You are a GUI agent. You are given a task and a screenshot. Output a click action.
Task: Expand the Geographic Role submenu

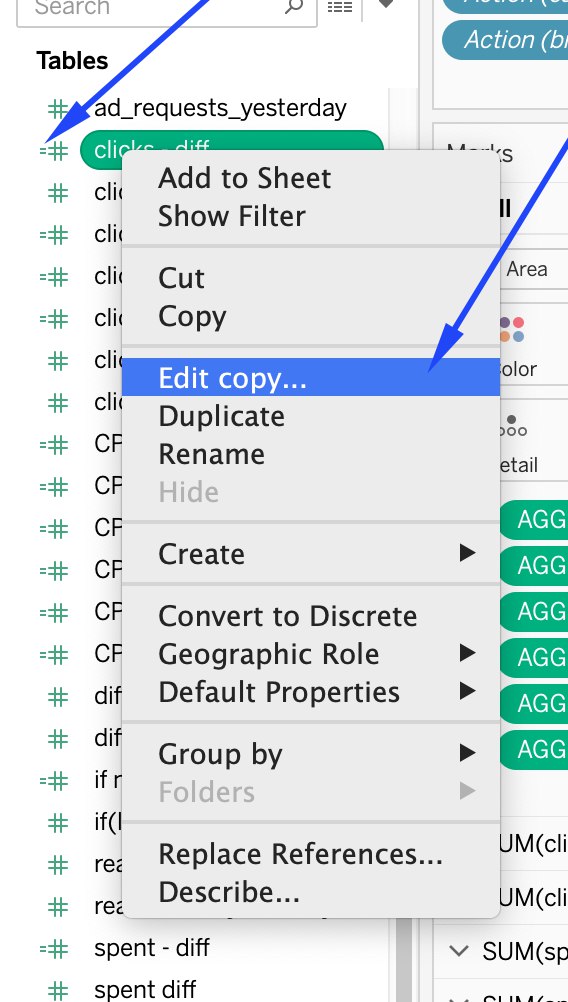(x=311, y=654)
